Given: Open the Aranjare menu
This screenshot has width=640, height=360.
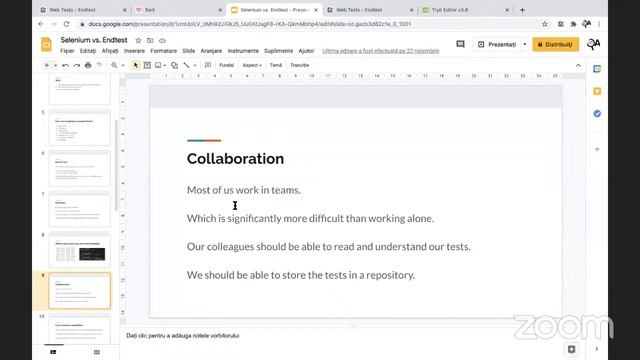Looking at the screenshot, I should pos(211,51).
